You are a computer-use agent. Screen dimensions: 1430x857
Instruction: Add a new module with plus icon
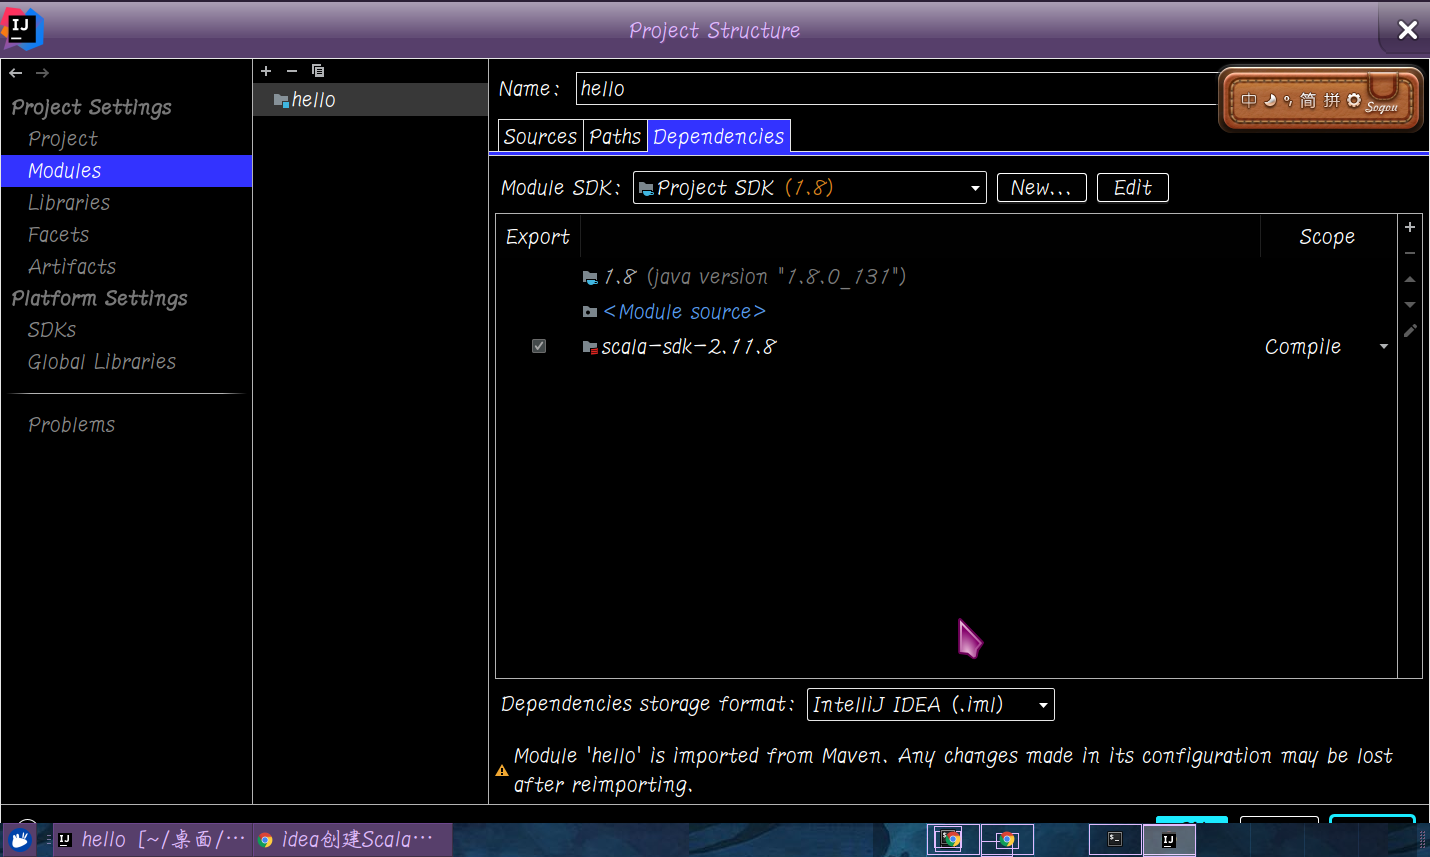tap(266, 71)
